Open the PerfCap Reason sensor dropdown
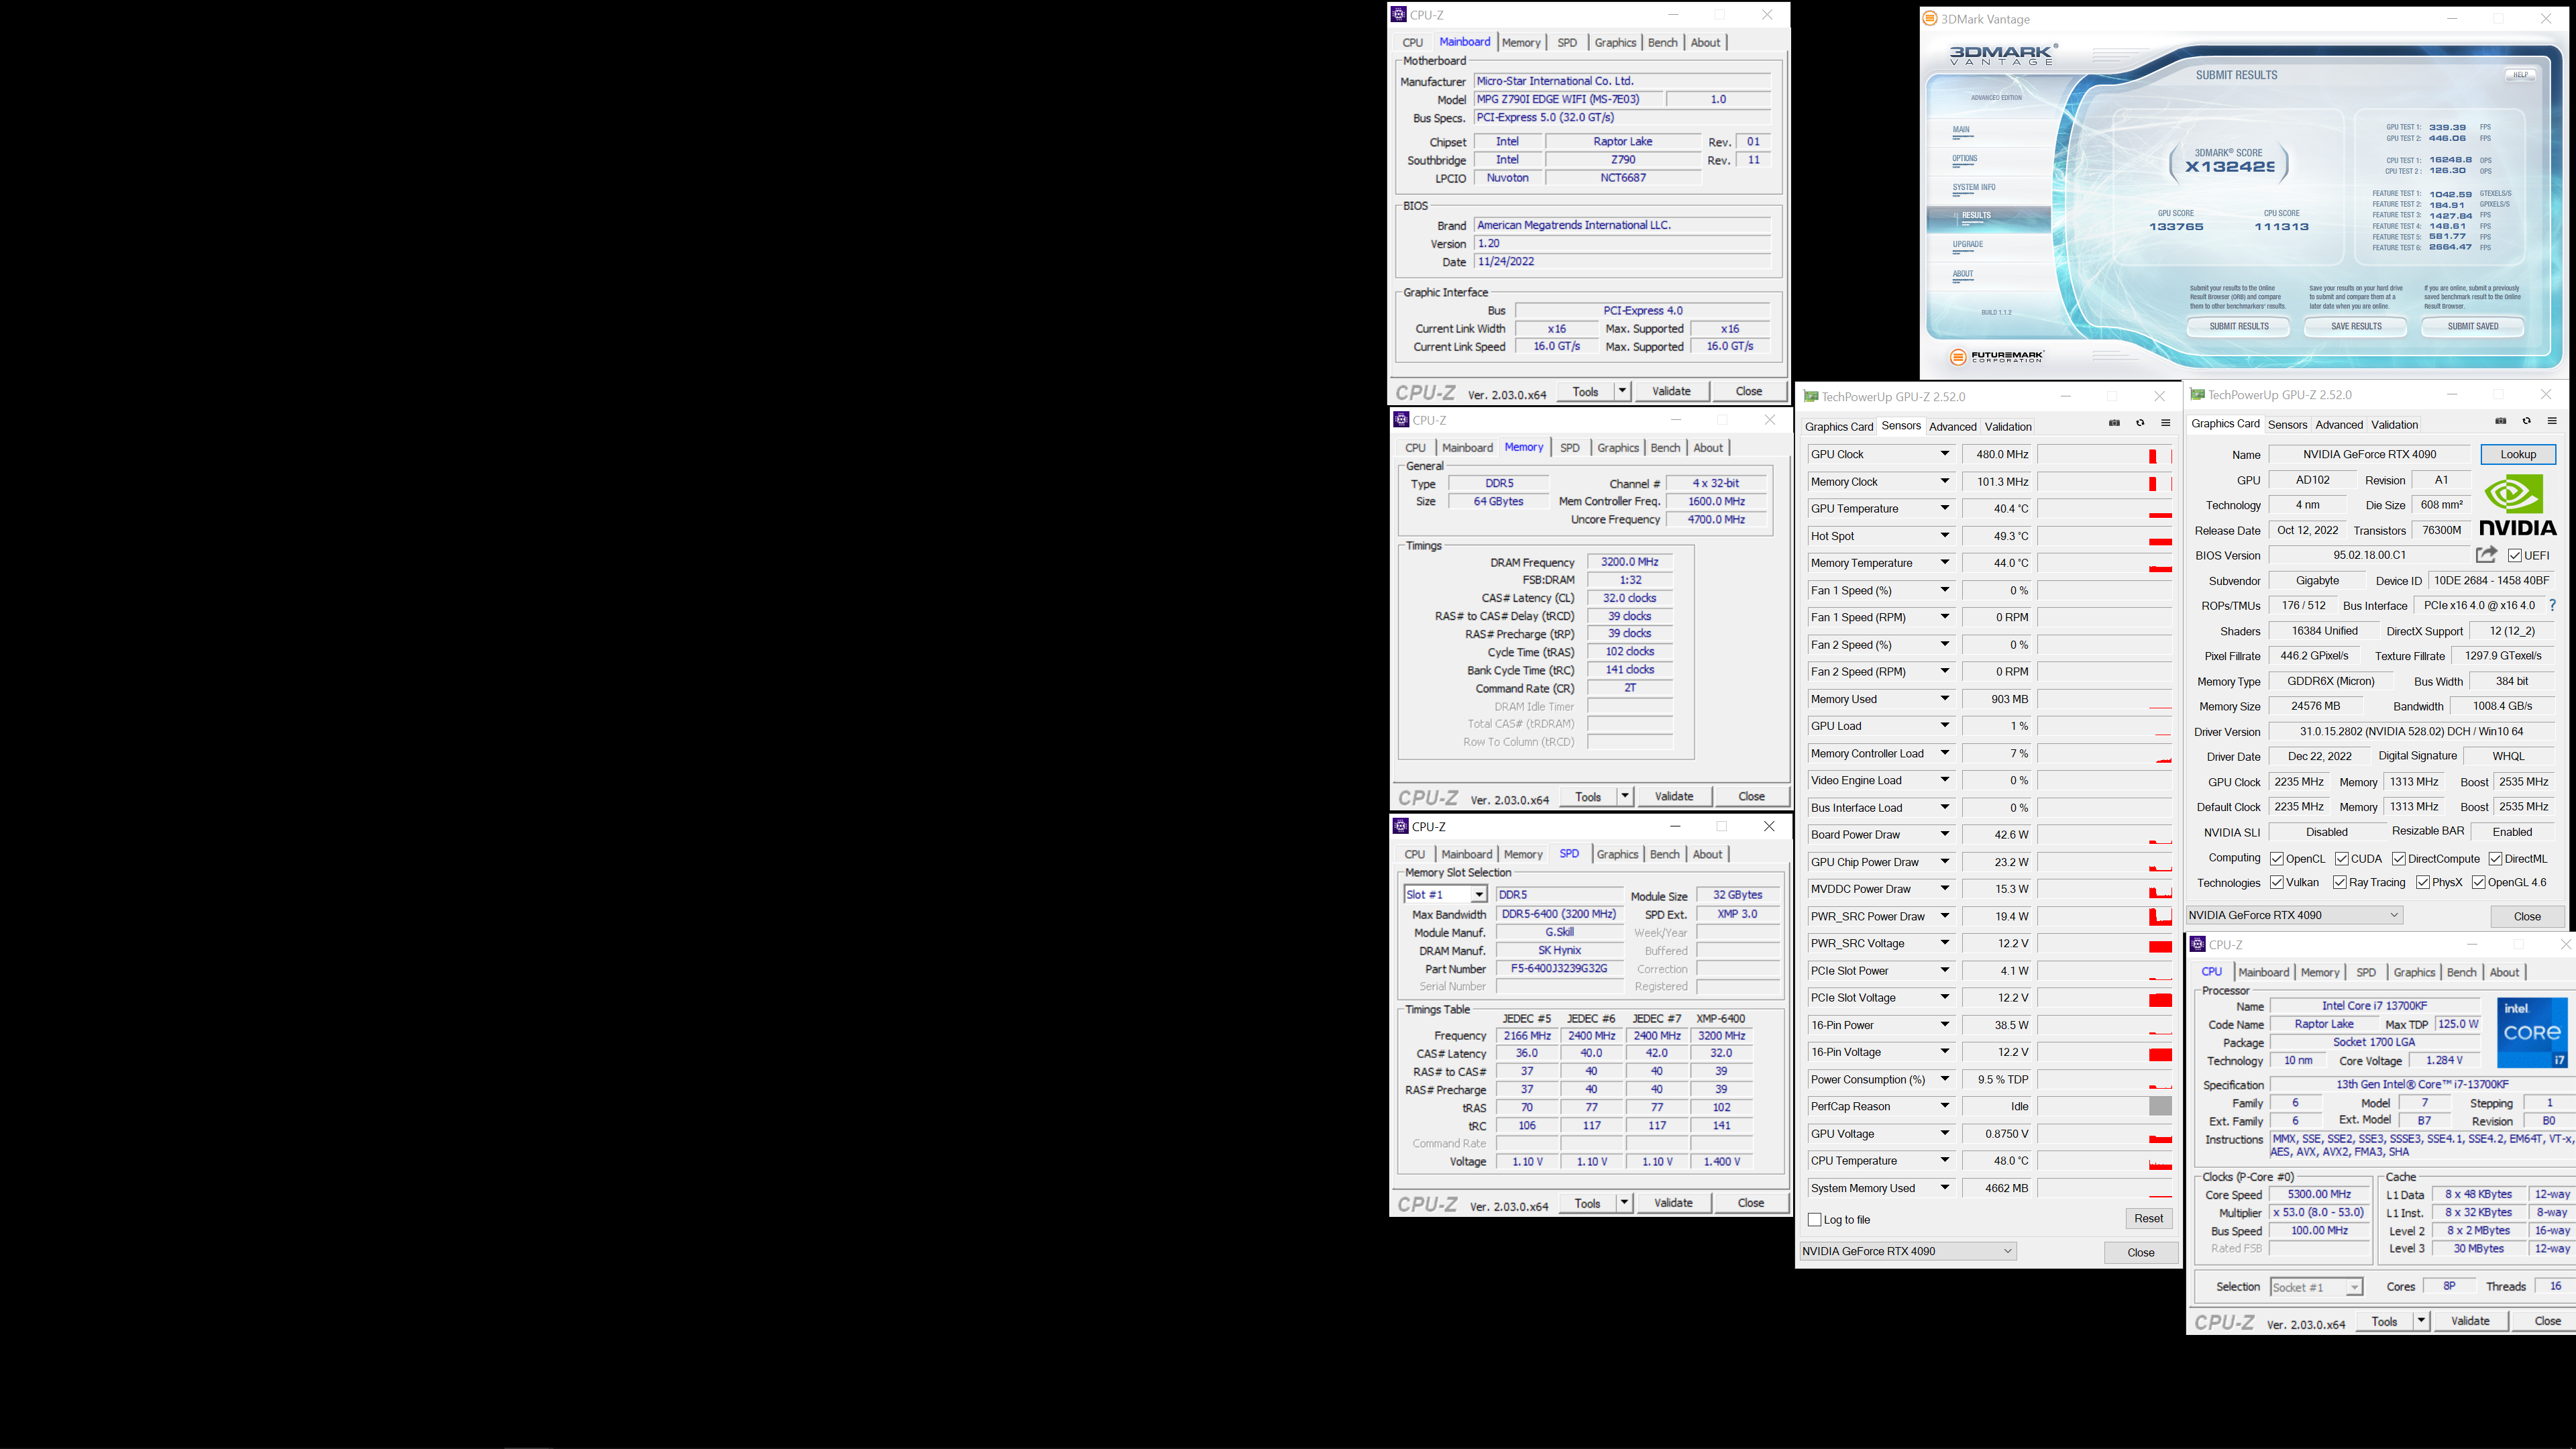Screen dimensions: 2576x1449 pyautogui.click(x=1945, y=1106)
